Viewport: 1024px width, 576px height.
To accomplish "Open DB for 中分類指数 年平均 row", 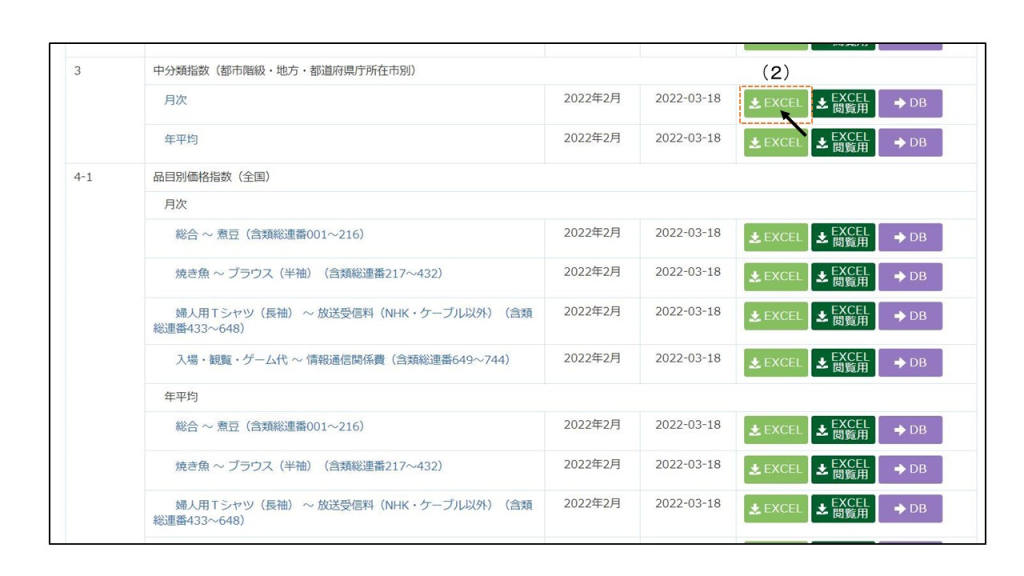I will [x=910, y=143].
